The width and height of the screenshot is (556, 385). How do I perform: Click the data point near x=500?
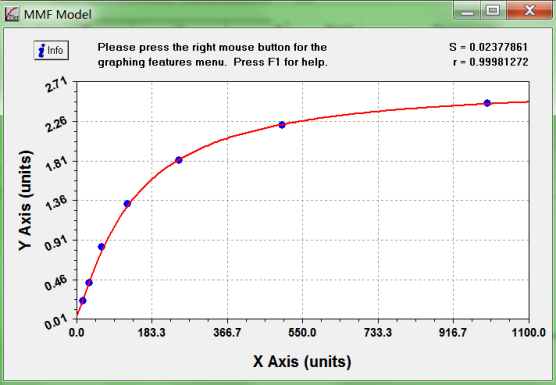click(282, 125)
